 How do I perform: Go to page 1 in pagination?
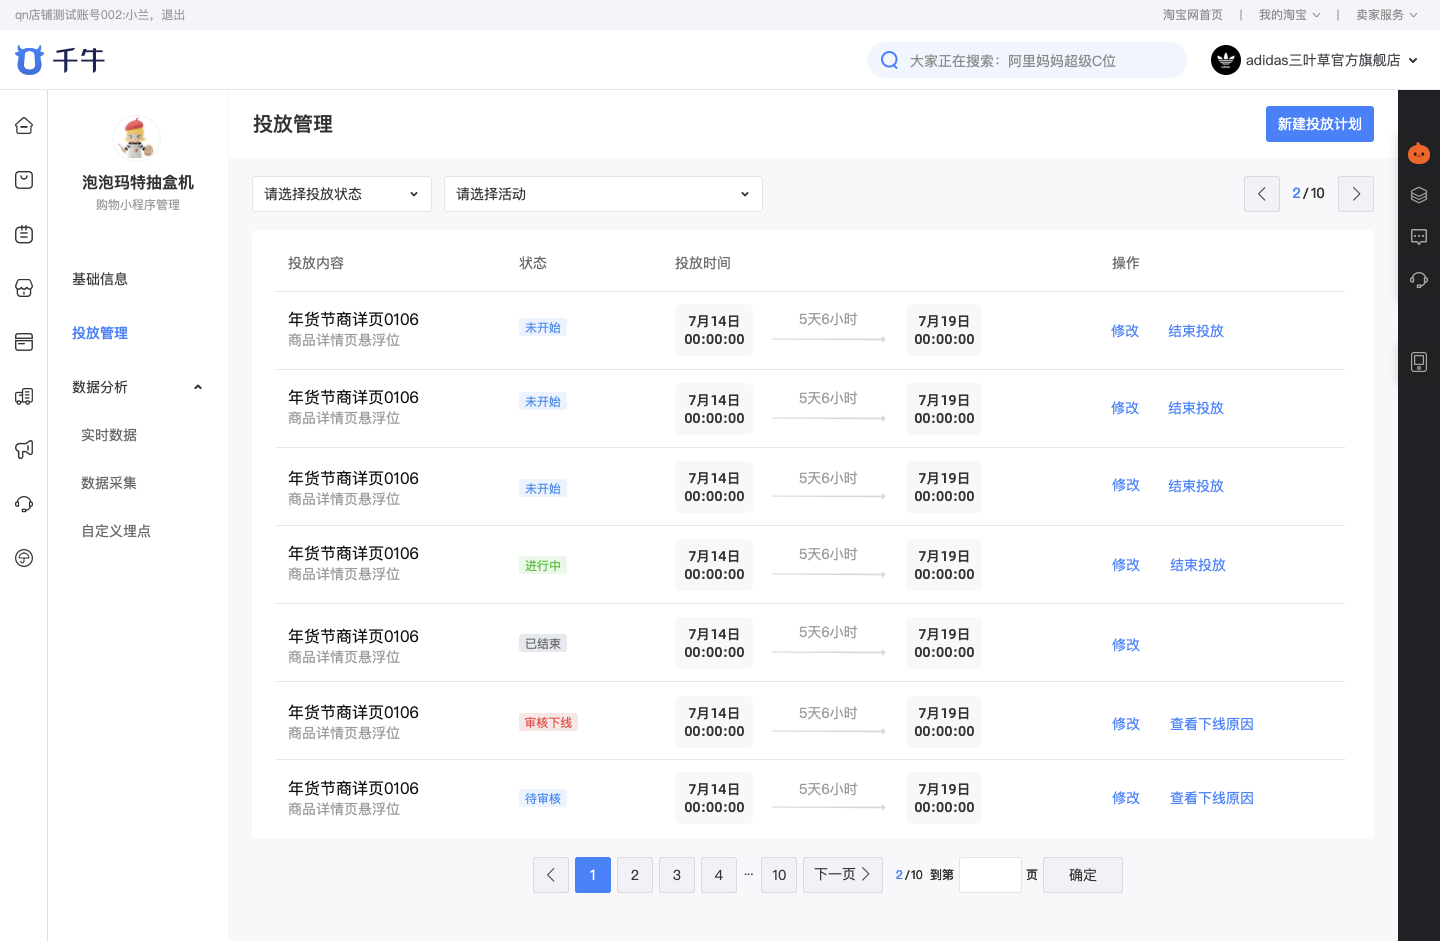[593, 875]
